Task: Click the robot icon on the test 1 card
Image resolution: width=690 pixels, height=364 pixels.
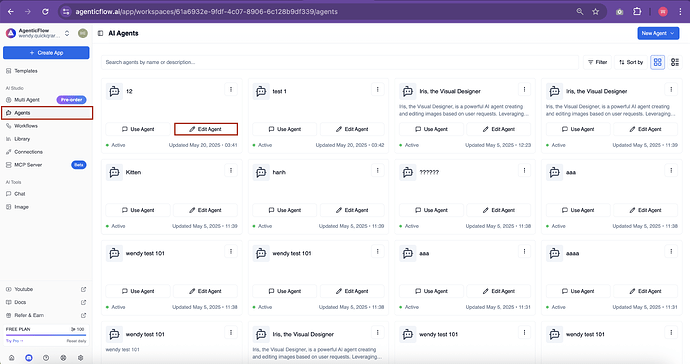Action: [x=261, y=92]
